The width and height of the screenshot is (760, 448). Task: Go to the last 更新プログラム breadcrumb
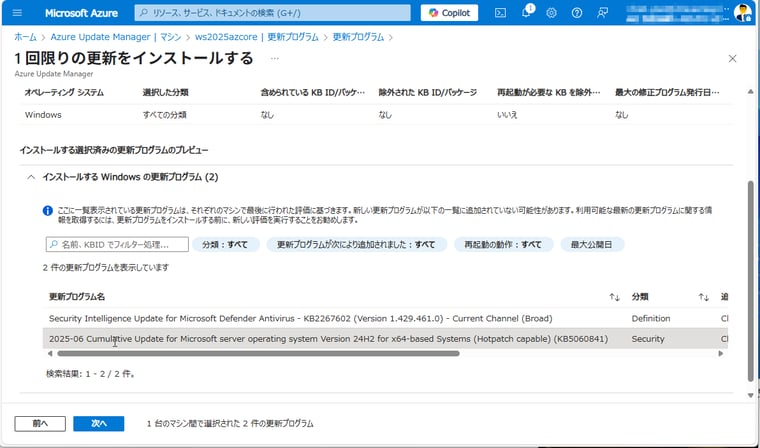(x=358, y=37)
